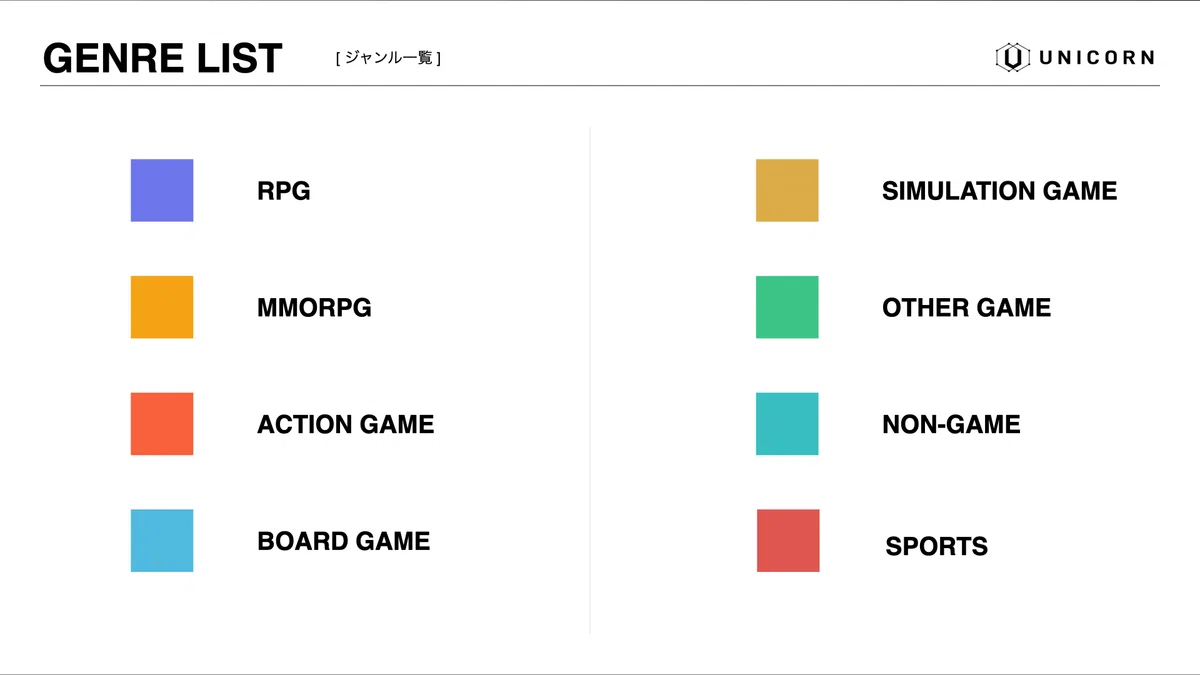Screen dimensions: 1200x675
Task: Click the GENRE LIST heading
Action: click(x=163, y=59)
